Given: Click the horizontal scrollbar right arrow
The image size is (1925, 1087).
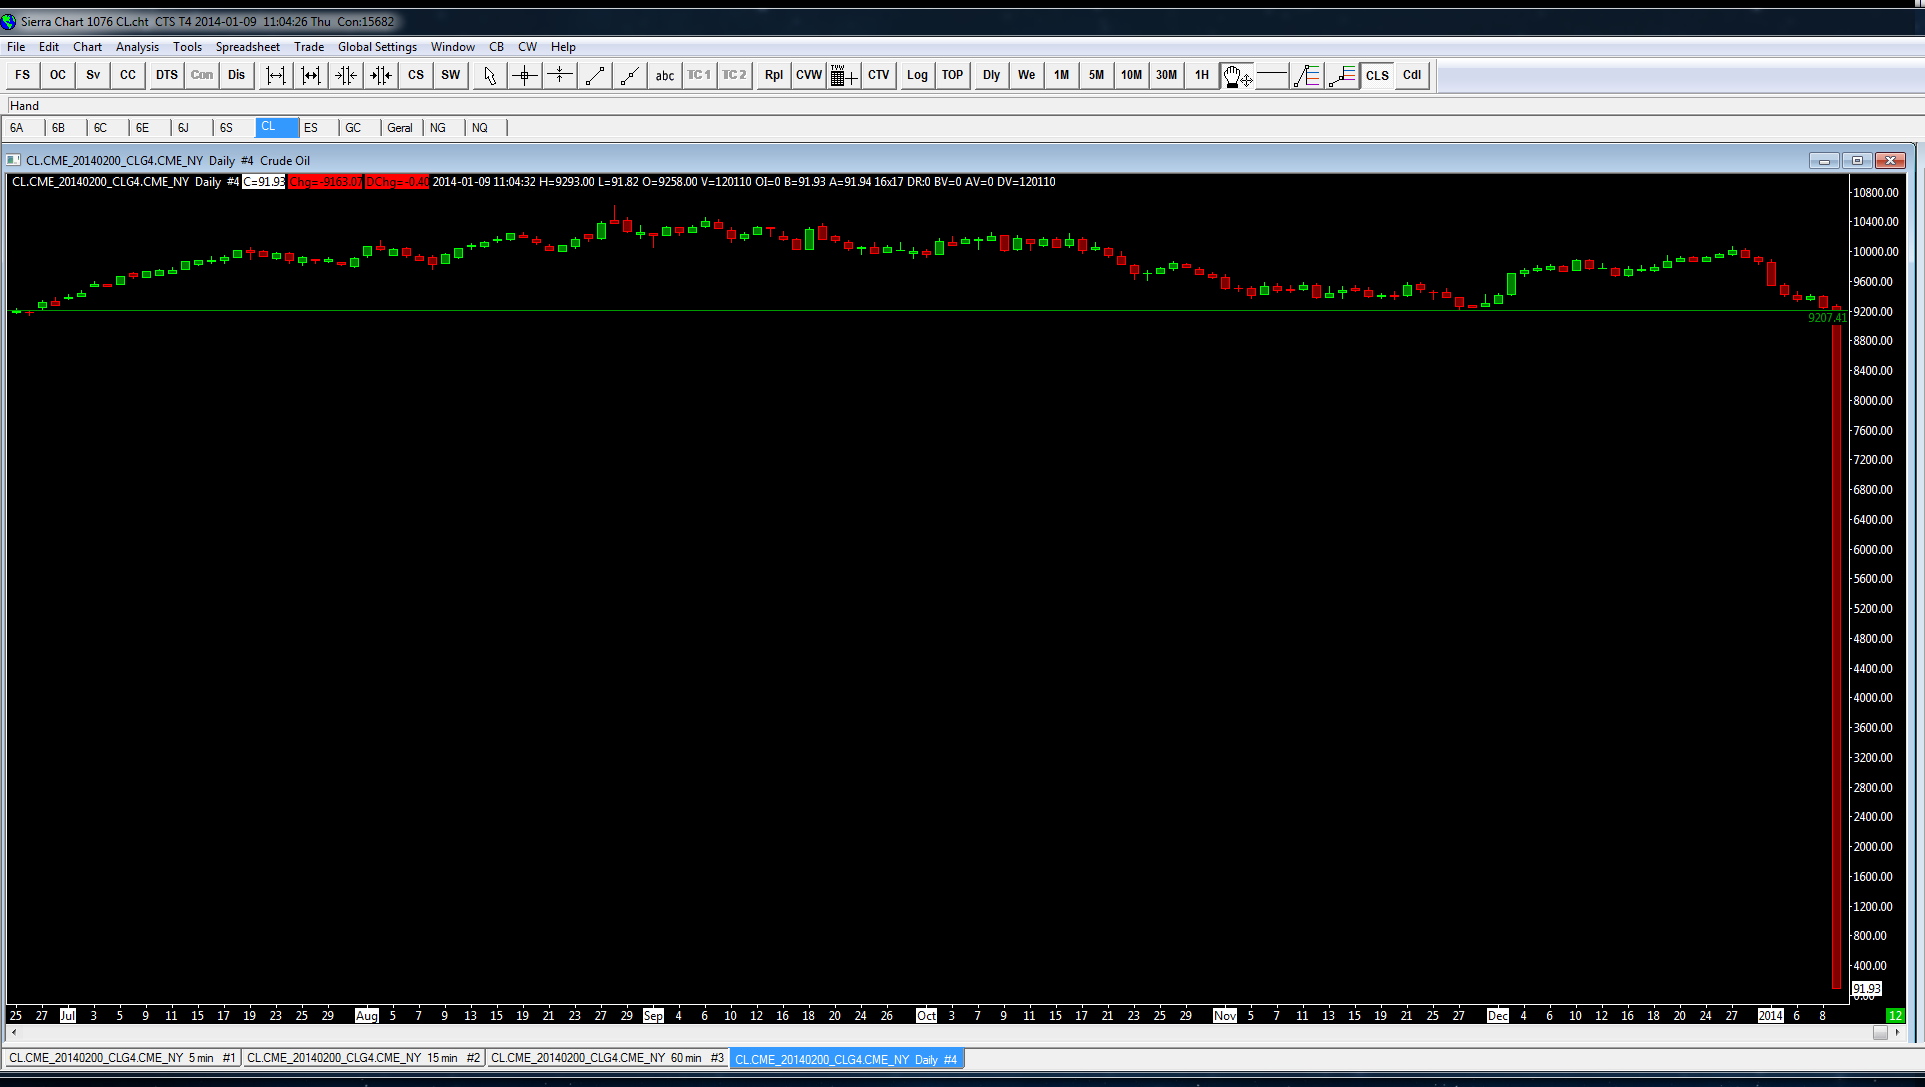Looking at the screenshot, I should point(1897,1032).
